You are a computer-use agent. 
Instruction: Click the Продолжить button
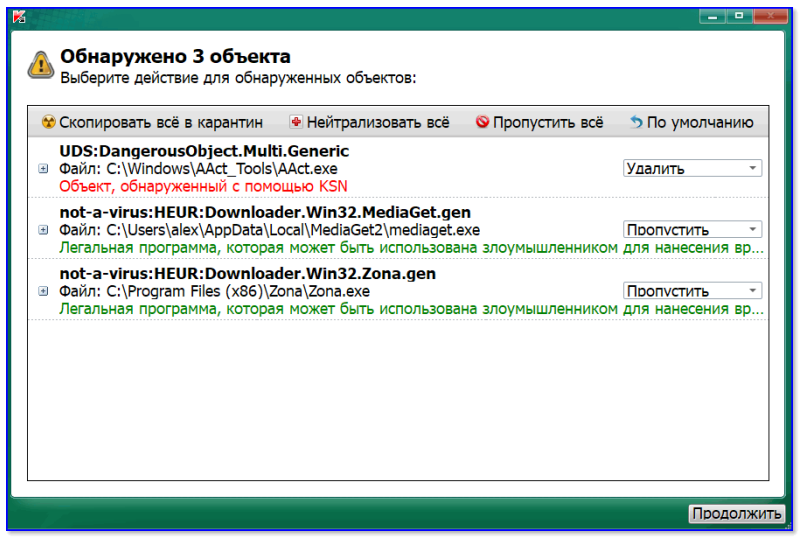737,513
